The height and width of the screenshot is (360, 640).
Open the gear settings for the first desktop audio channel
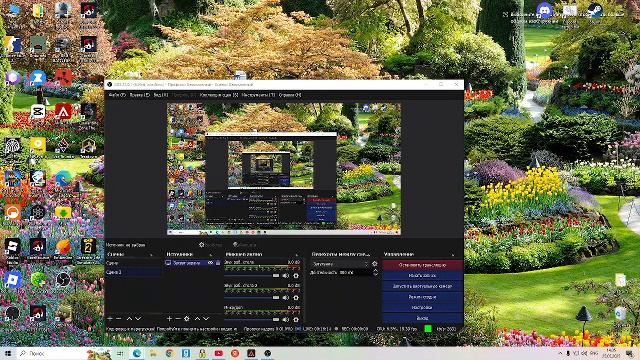pyautogui.click(x=296, y=276)
